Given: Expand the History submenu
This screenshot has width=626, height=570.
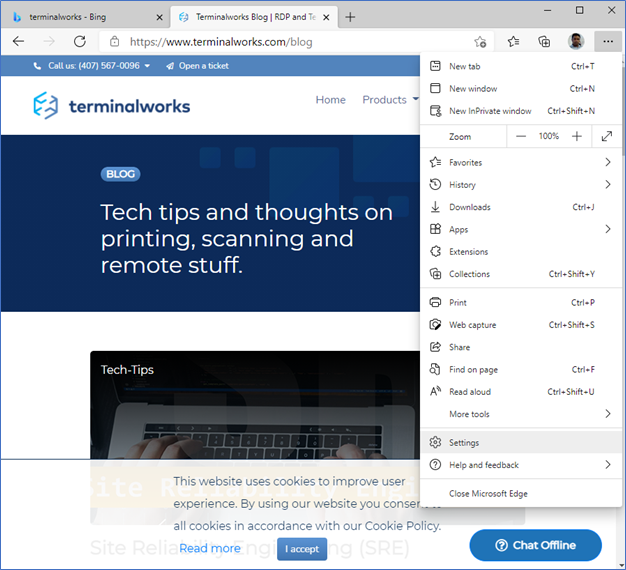Looking at the screenshot, I should (521, 185).
